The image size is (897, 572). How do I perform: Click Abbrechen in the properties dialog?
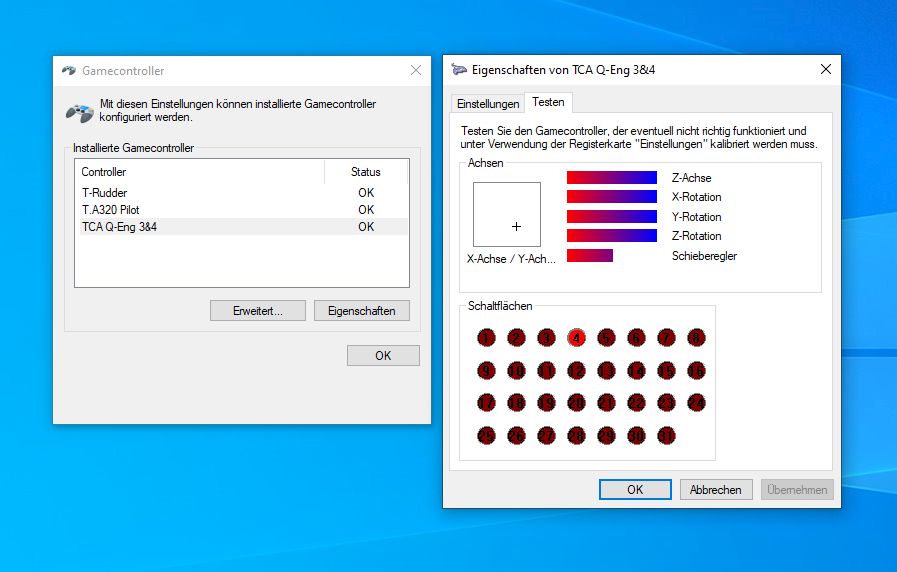pyautogui.click(x=716, y=490)
